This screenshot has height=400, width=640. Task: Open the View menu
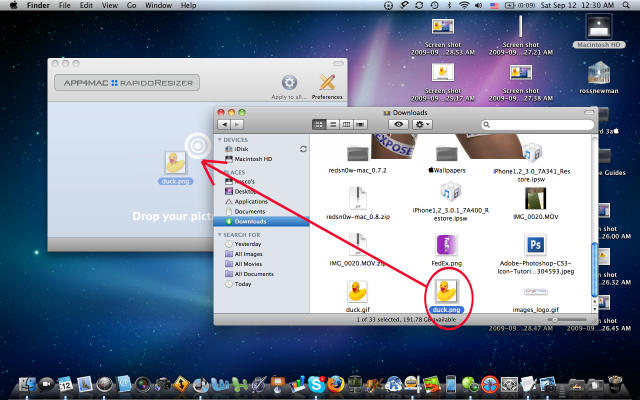pyautogui.click(x=109, y=5)
